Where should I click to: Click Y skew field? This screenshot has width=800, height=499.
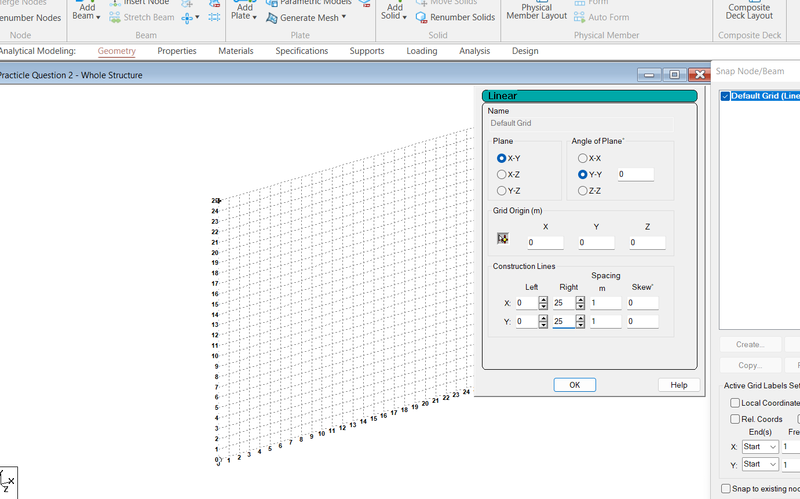[x=642, y=321]
